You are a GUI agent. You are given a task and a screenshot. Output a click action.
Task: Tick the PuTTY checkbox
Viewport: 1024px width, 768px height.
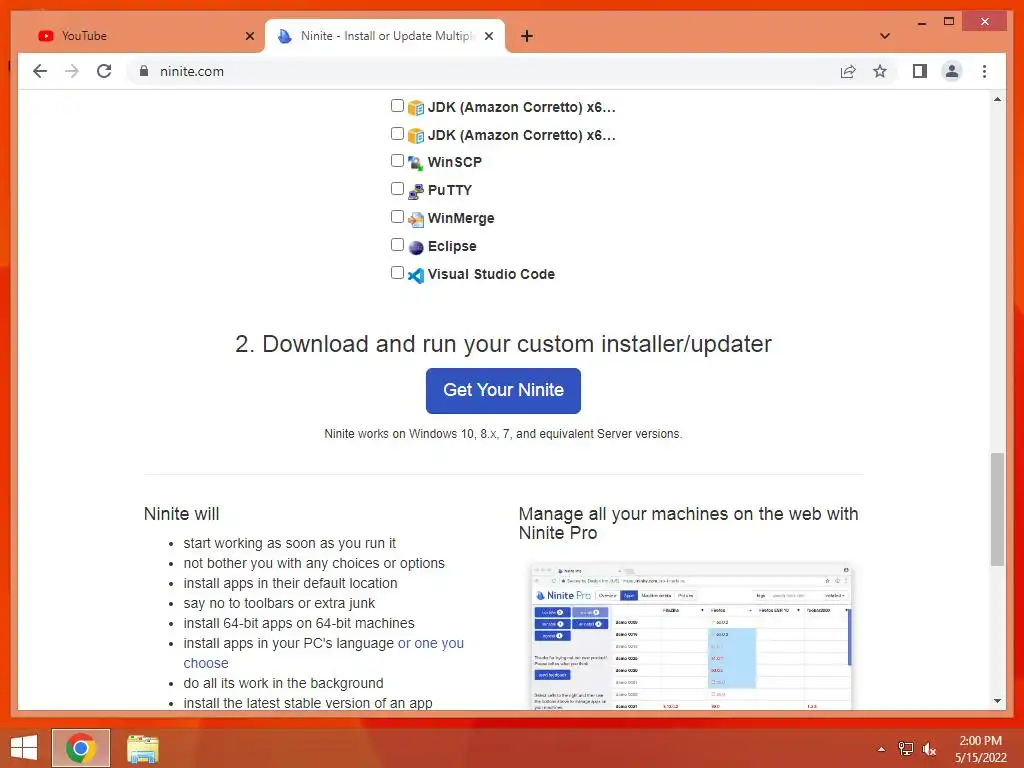pyautogui.click(x=397, y=189)
